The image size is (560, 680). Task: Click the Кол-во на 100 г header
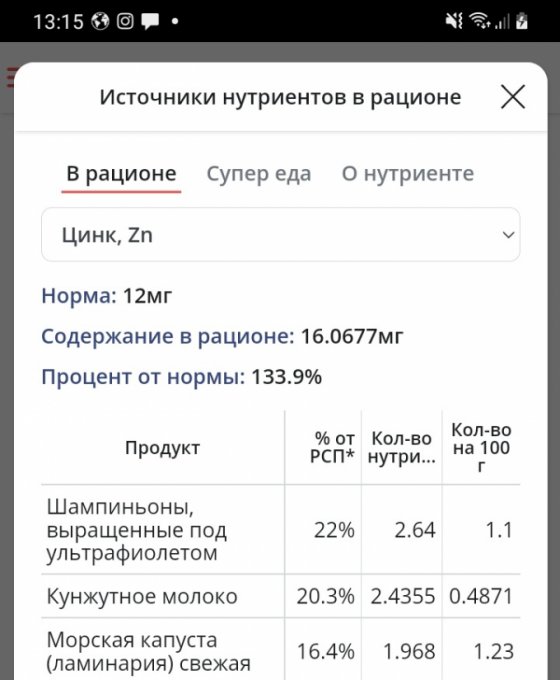pyautogui.click(x=481, y=448)
